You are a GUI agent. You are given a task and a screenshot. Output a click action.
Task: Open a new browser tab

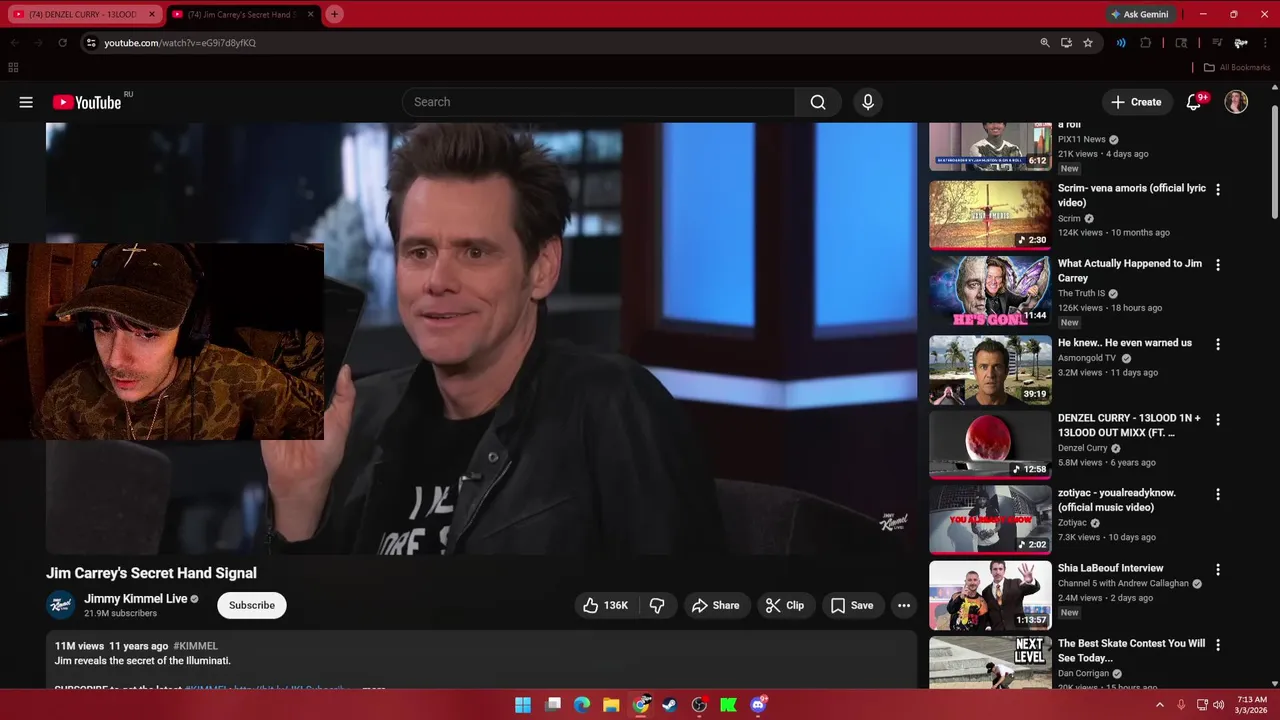click(x=334, y=14)
